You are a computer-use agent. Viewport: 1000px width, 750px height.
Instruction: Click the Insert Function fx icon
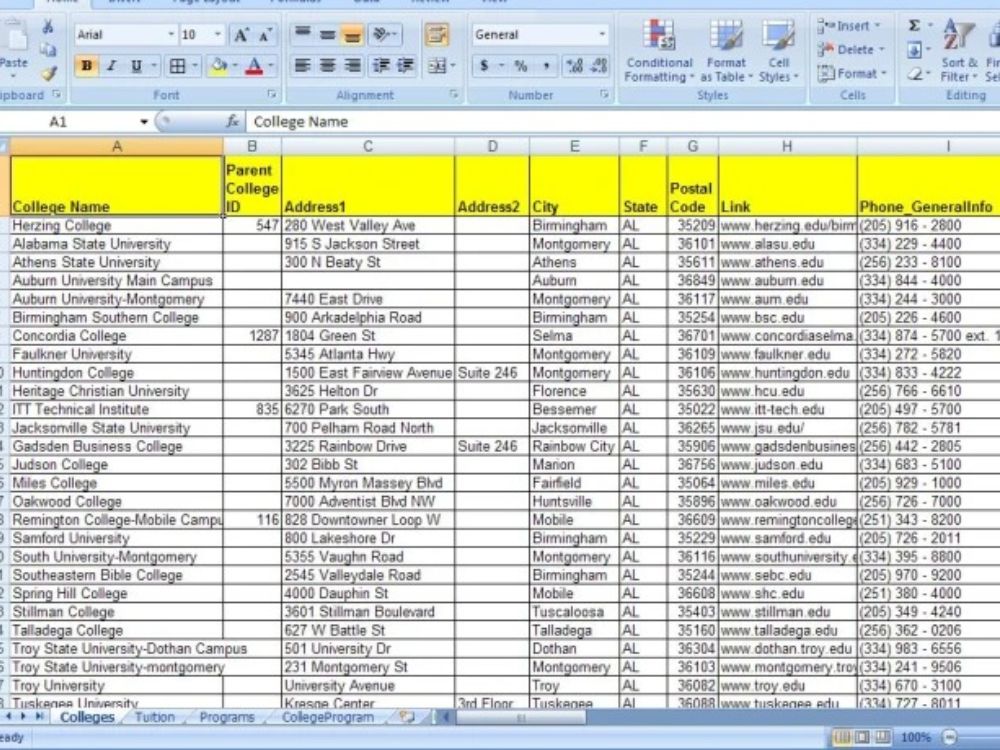click(x=233, y=121)
